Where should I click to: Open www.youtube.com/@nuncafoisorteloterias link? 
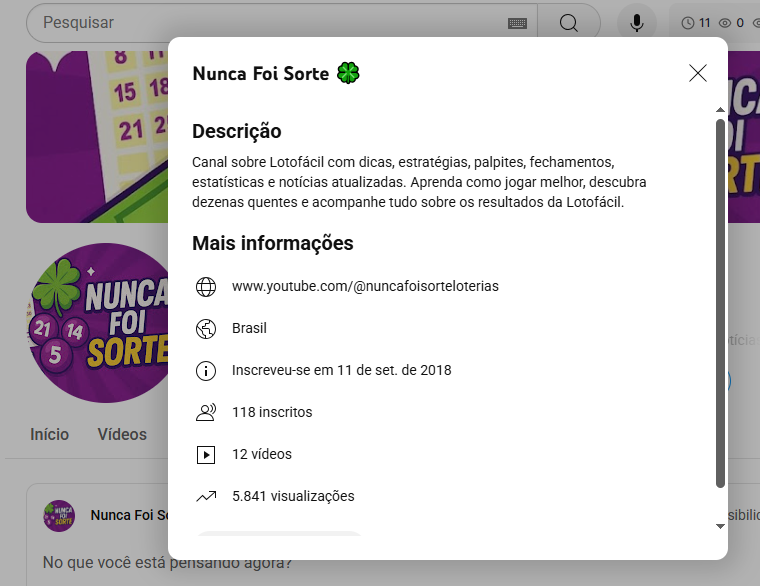pos(365,286)
